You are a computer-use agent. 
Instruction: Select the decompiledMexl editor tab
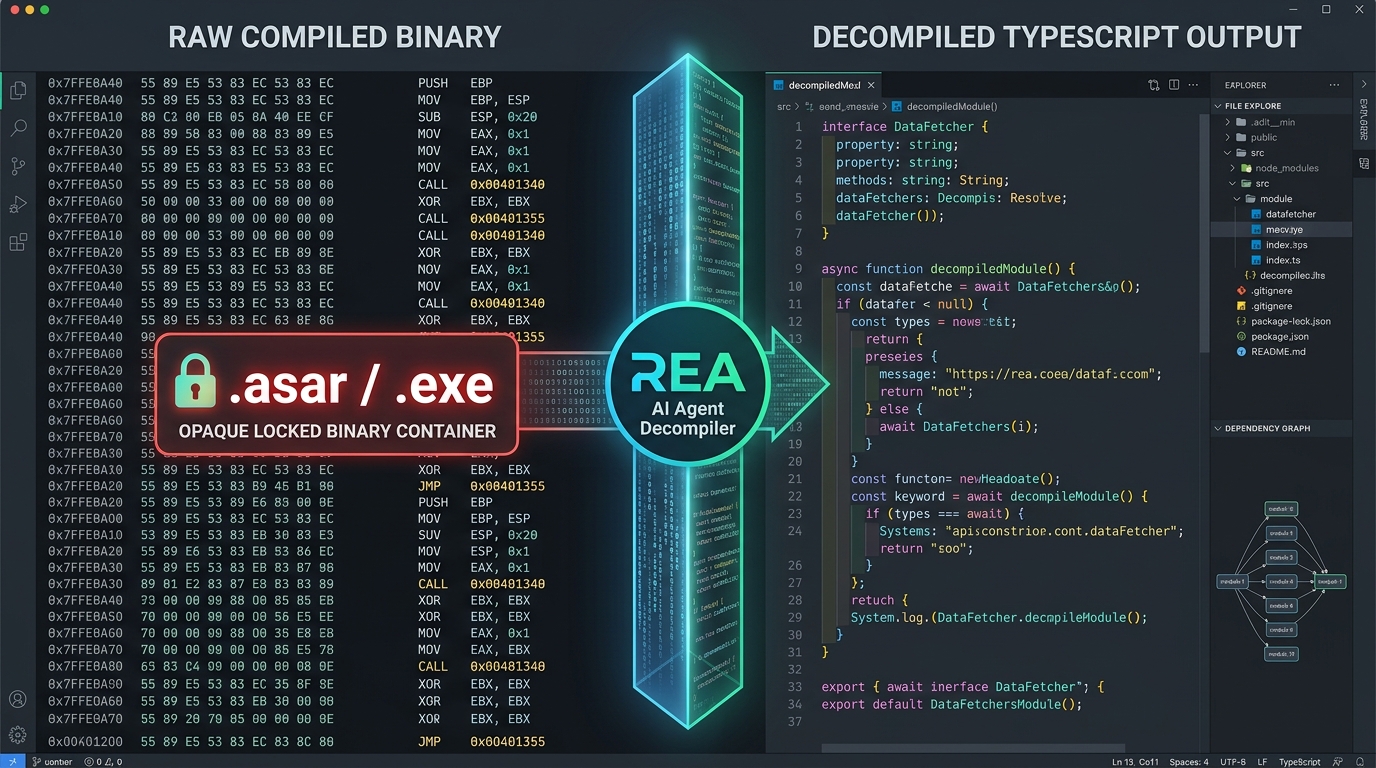[823, 85]
